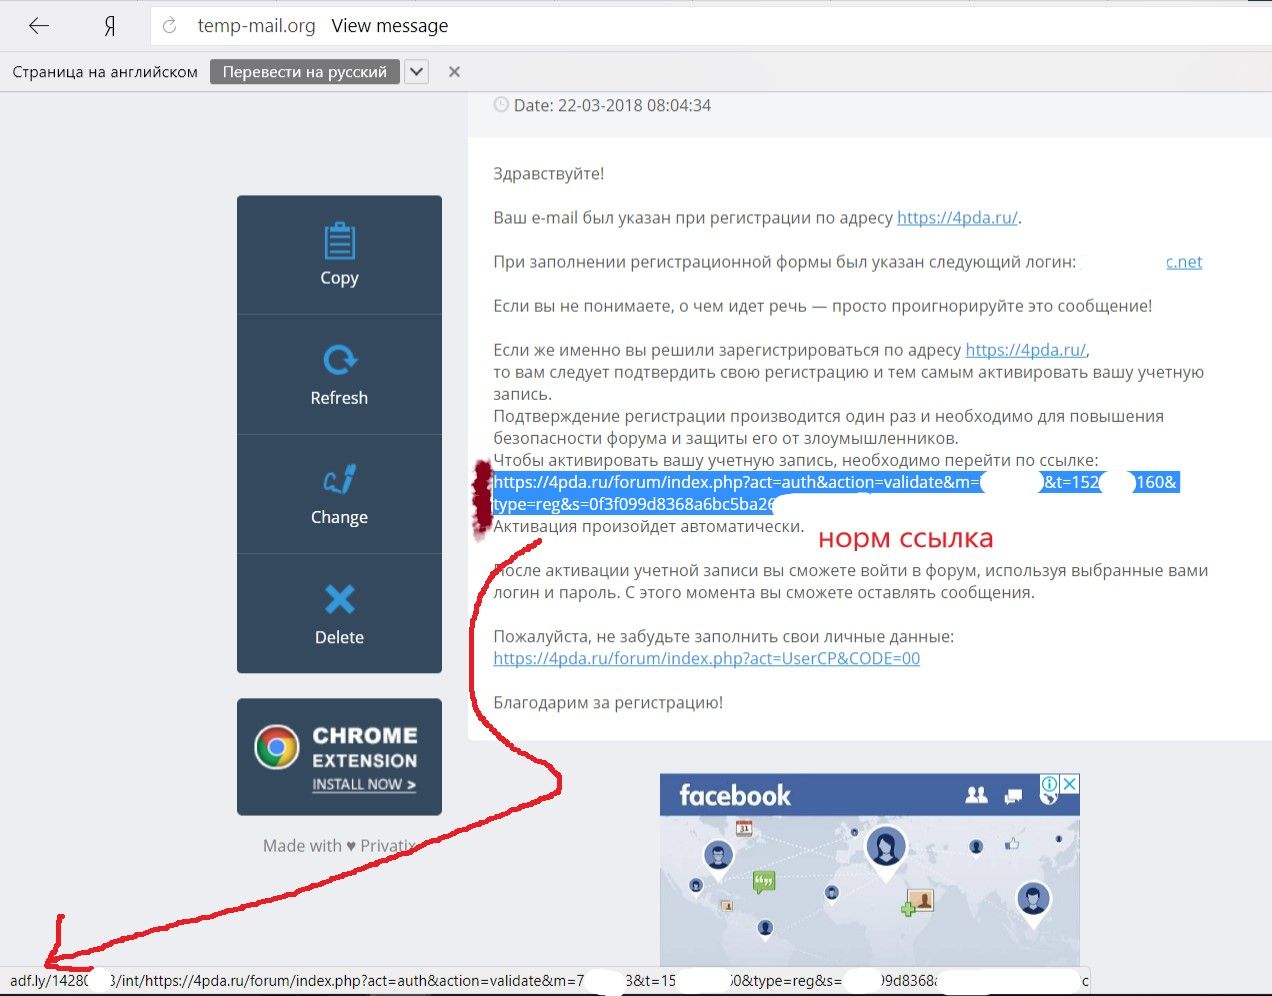Translate page with Перевести на русский button
The height and width of the screenshot is (996, 1272).
305,72
